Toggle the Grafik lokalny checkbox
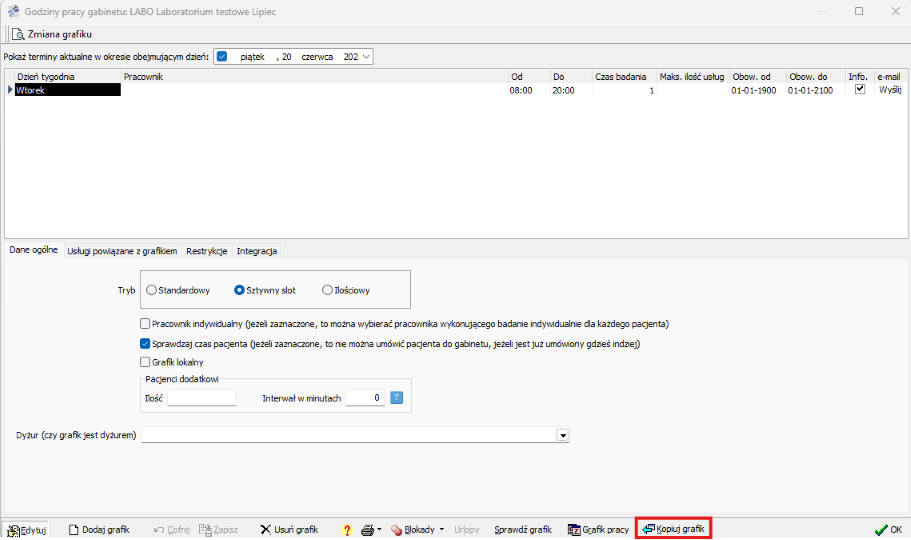The image size is (911, 540). pyautogui.click(x=146, y=362)
